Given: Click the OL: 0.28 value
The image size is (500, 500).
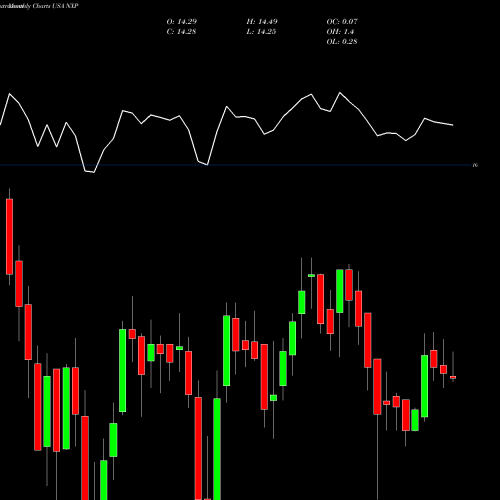Looking at the screenshot, I should coord(342,42).
